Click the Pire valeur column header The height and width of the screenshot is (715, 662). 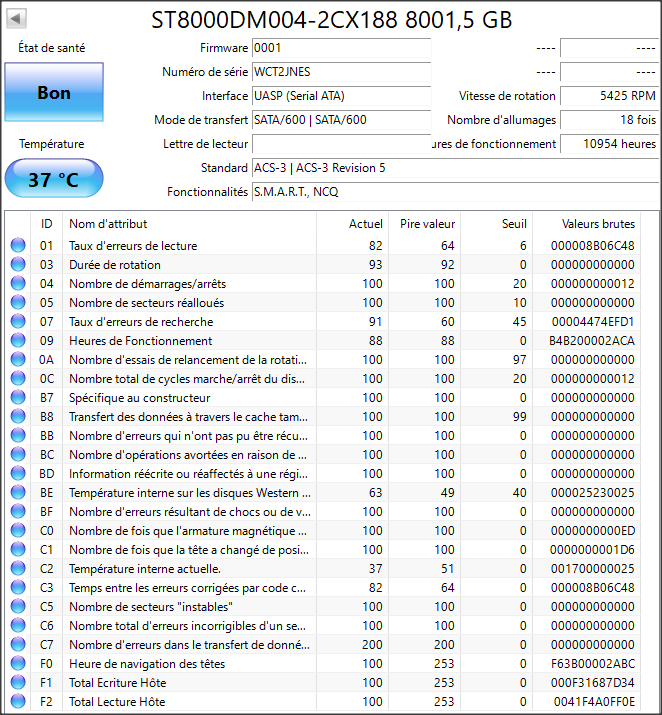(x=424, y=224)
